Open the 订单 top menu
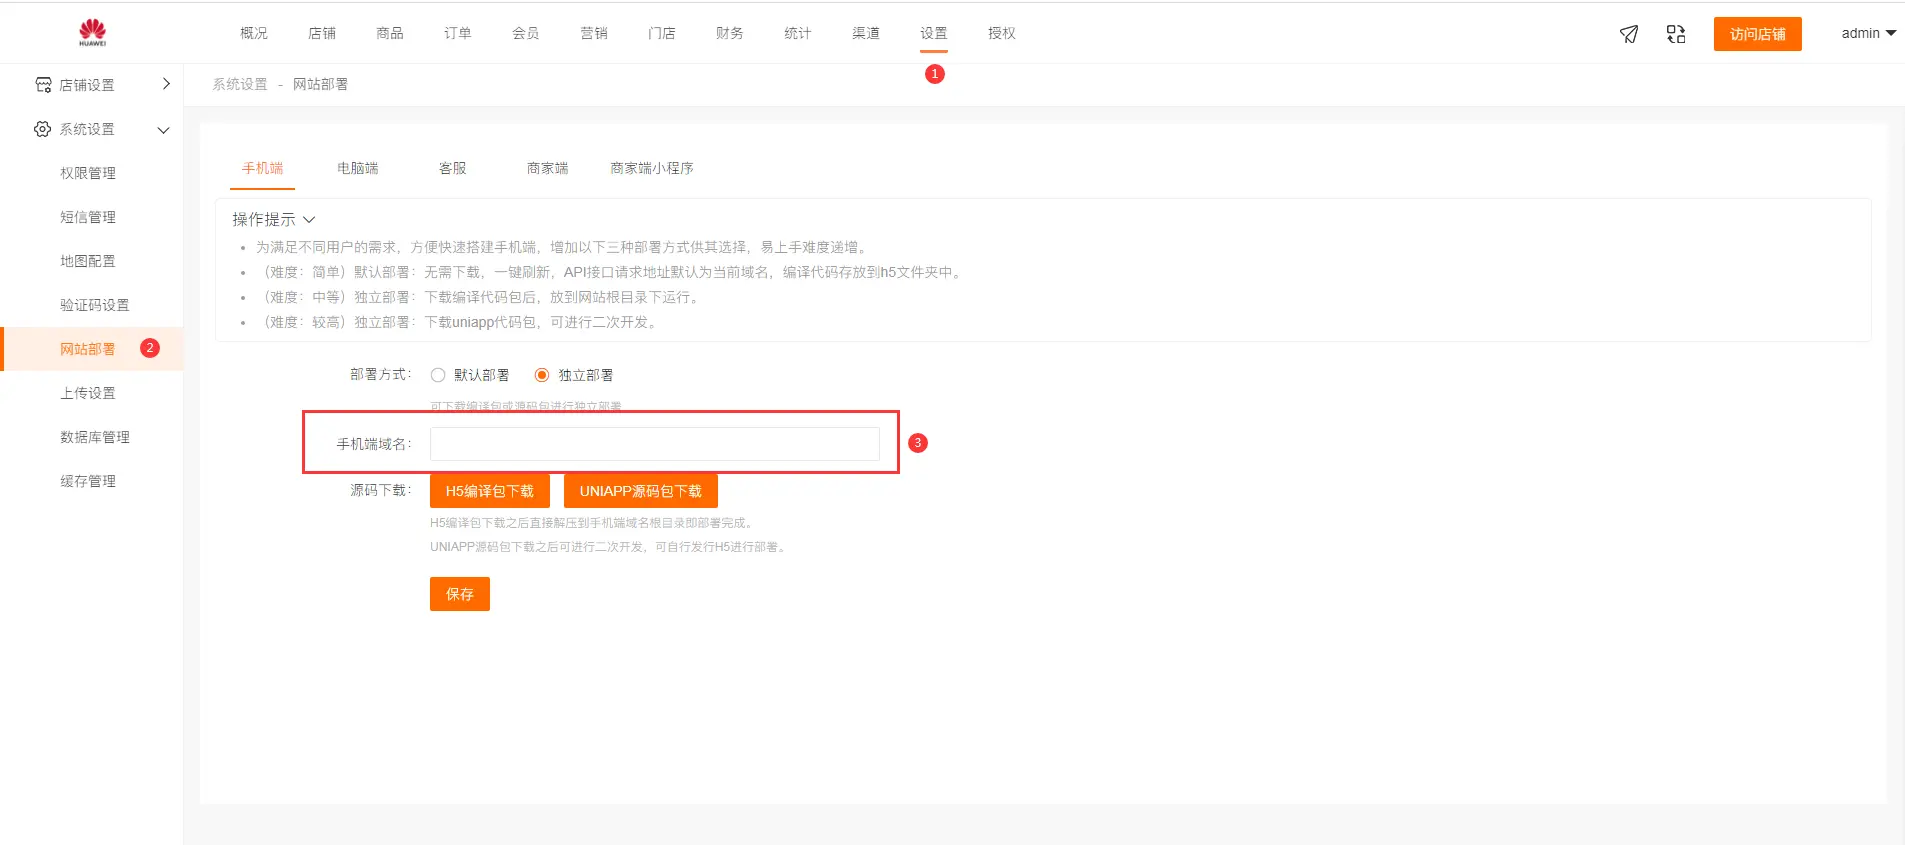 tap(457, 33)
